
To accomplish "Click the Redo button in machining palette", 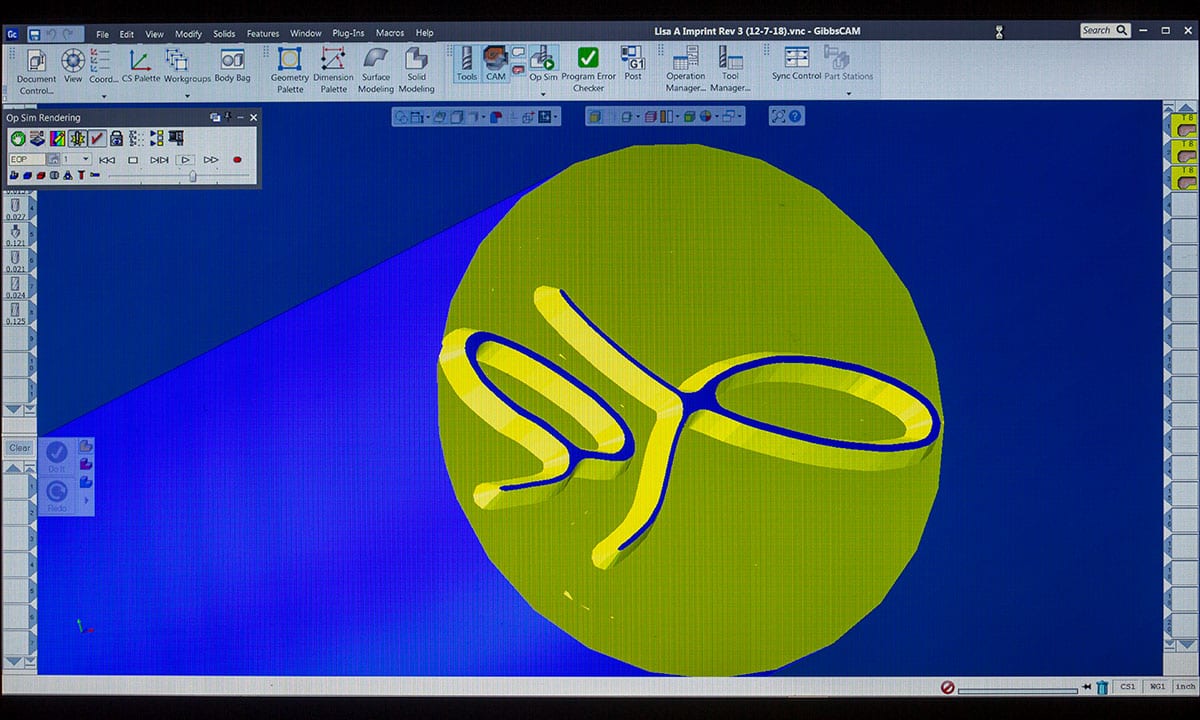I will tap(57, 496).
